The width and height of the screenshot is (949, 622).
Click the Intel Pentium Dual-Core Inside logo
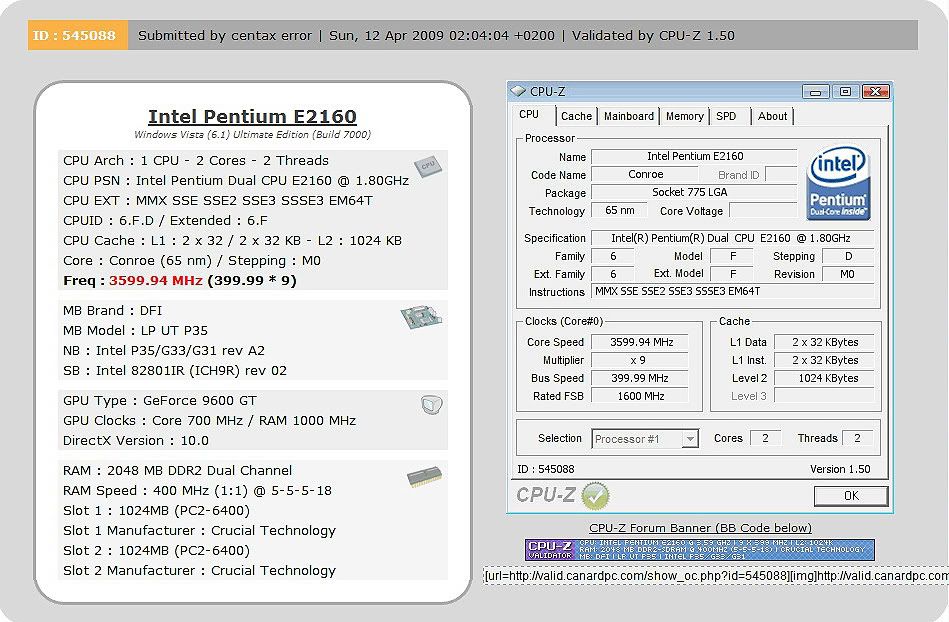tap(838, 182)
